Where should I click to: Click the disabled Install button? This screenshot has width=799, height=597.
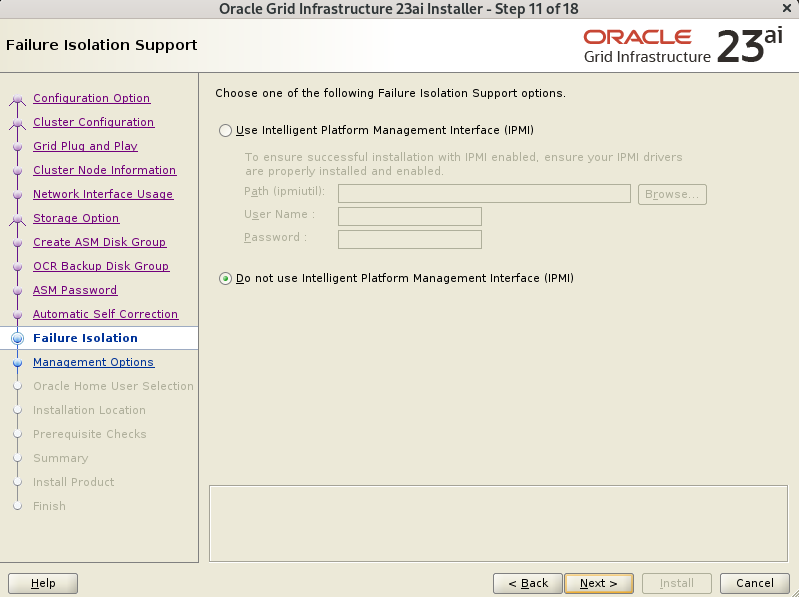click(x=677, y=583)
